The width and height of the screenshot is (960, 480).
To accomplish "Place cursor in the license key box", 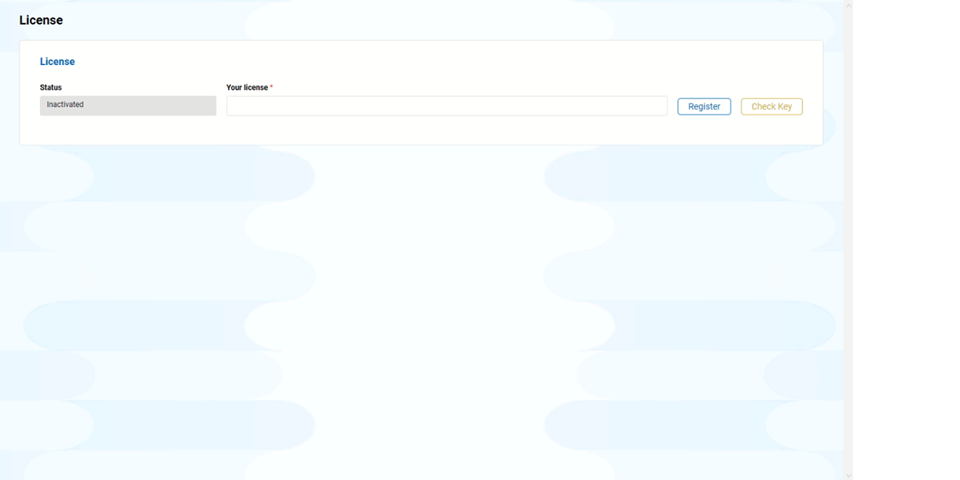I will pos(446,106).
